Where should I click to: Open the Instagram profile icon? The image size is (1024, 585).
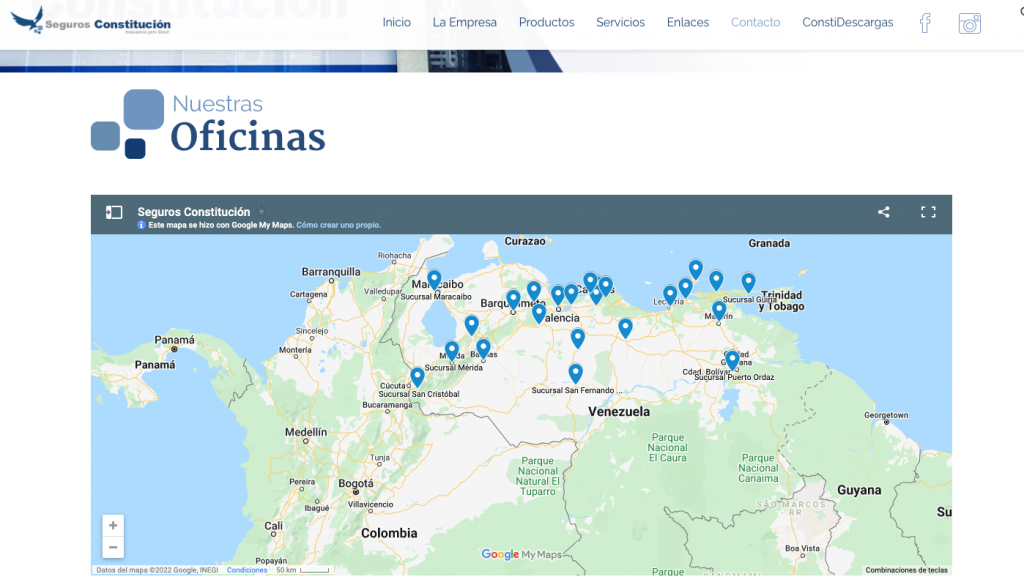[x=969, y=24]
